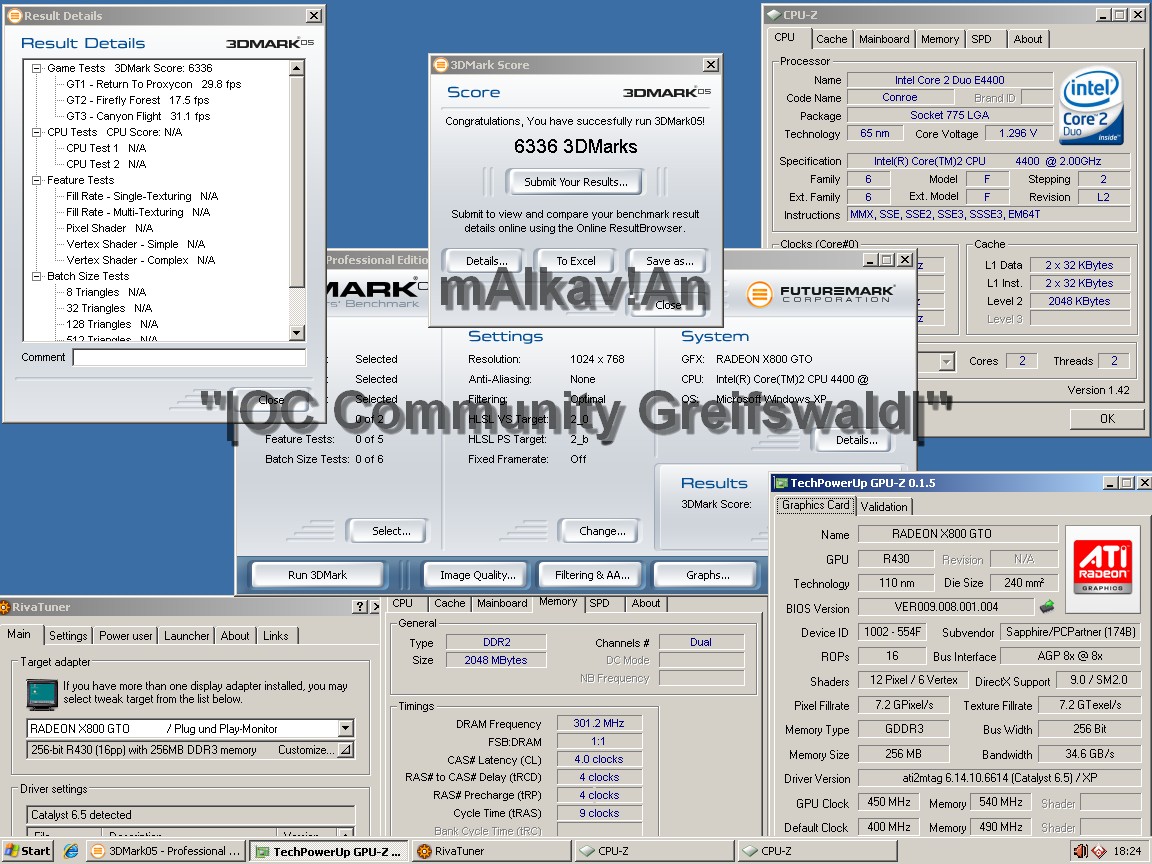Open RivaTuner About tab

point(234,636)
